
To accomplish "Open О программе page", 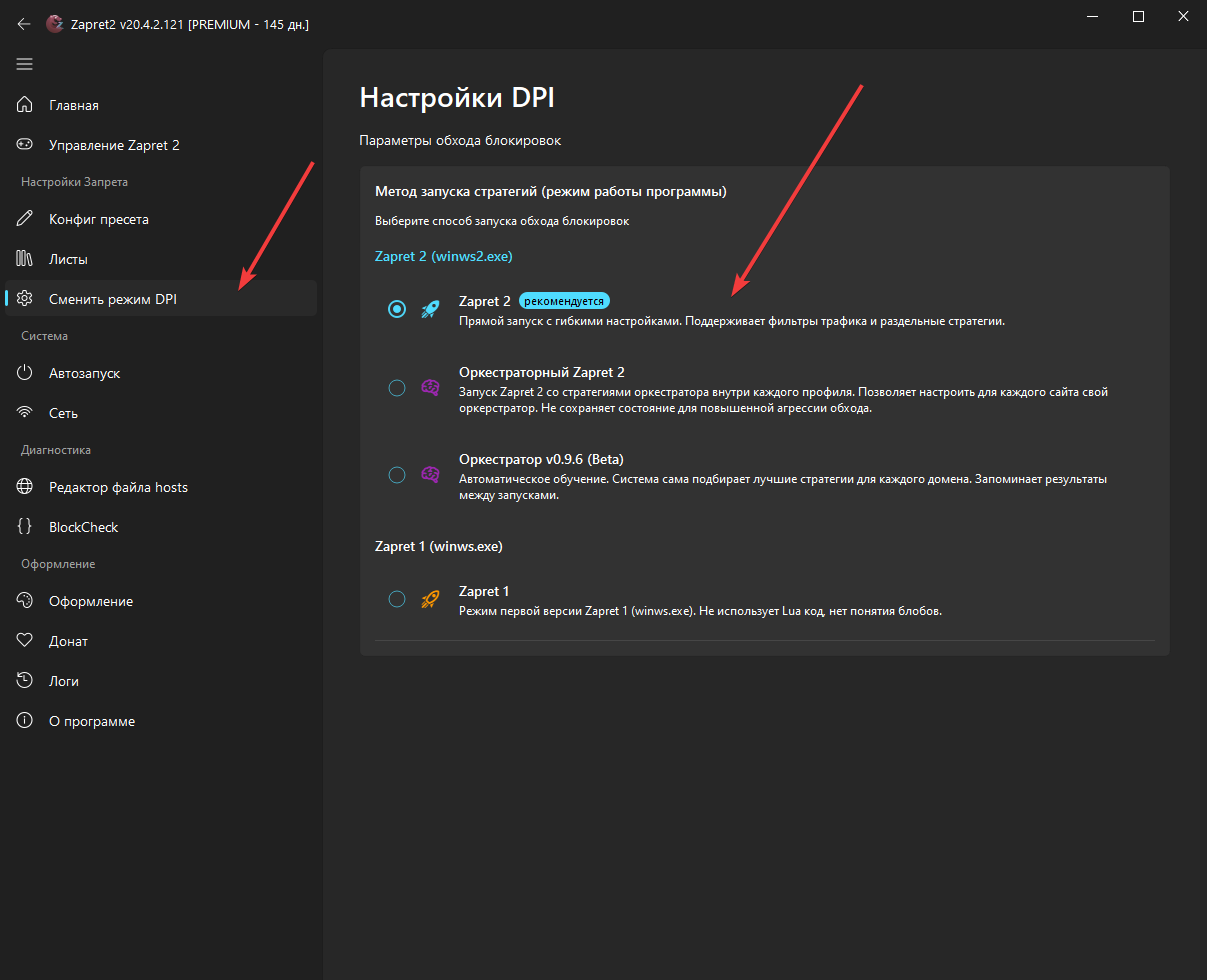I will pos(161,721).
